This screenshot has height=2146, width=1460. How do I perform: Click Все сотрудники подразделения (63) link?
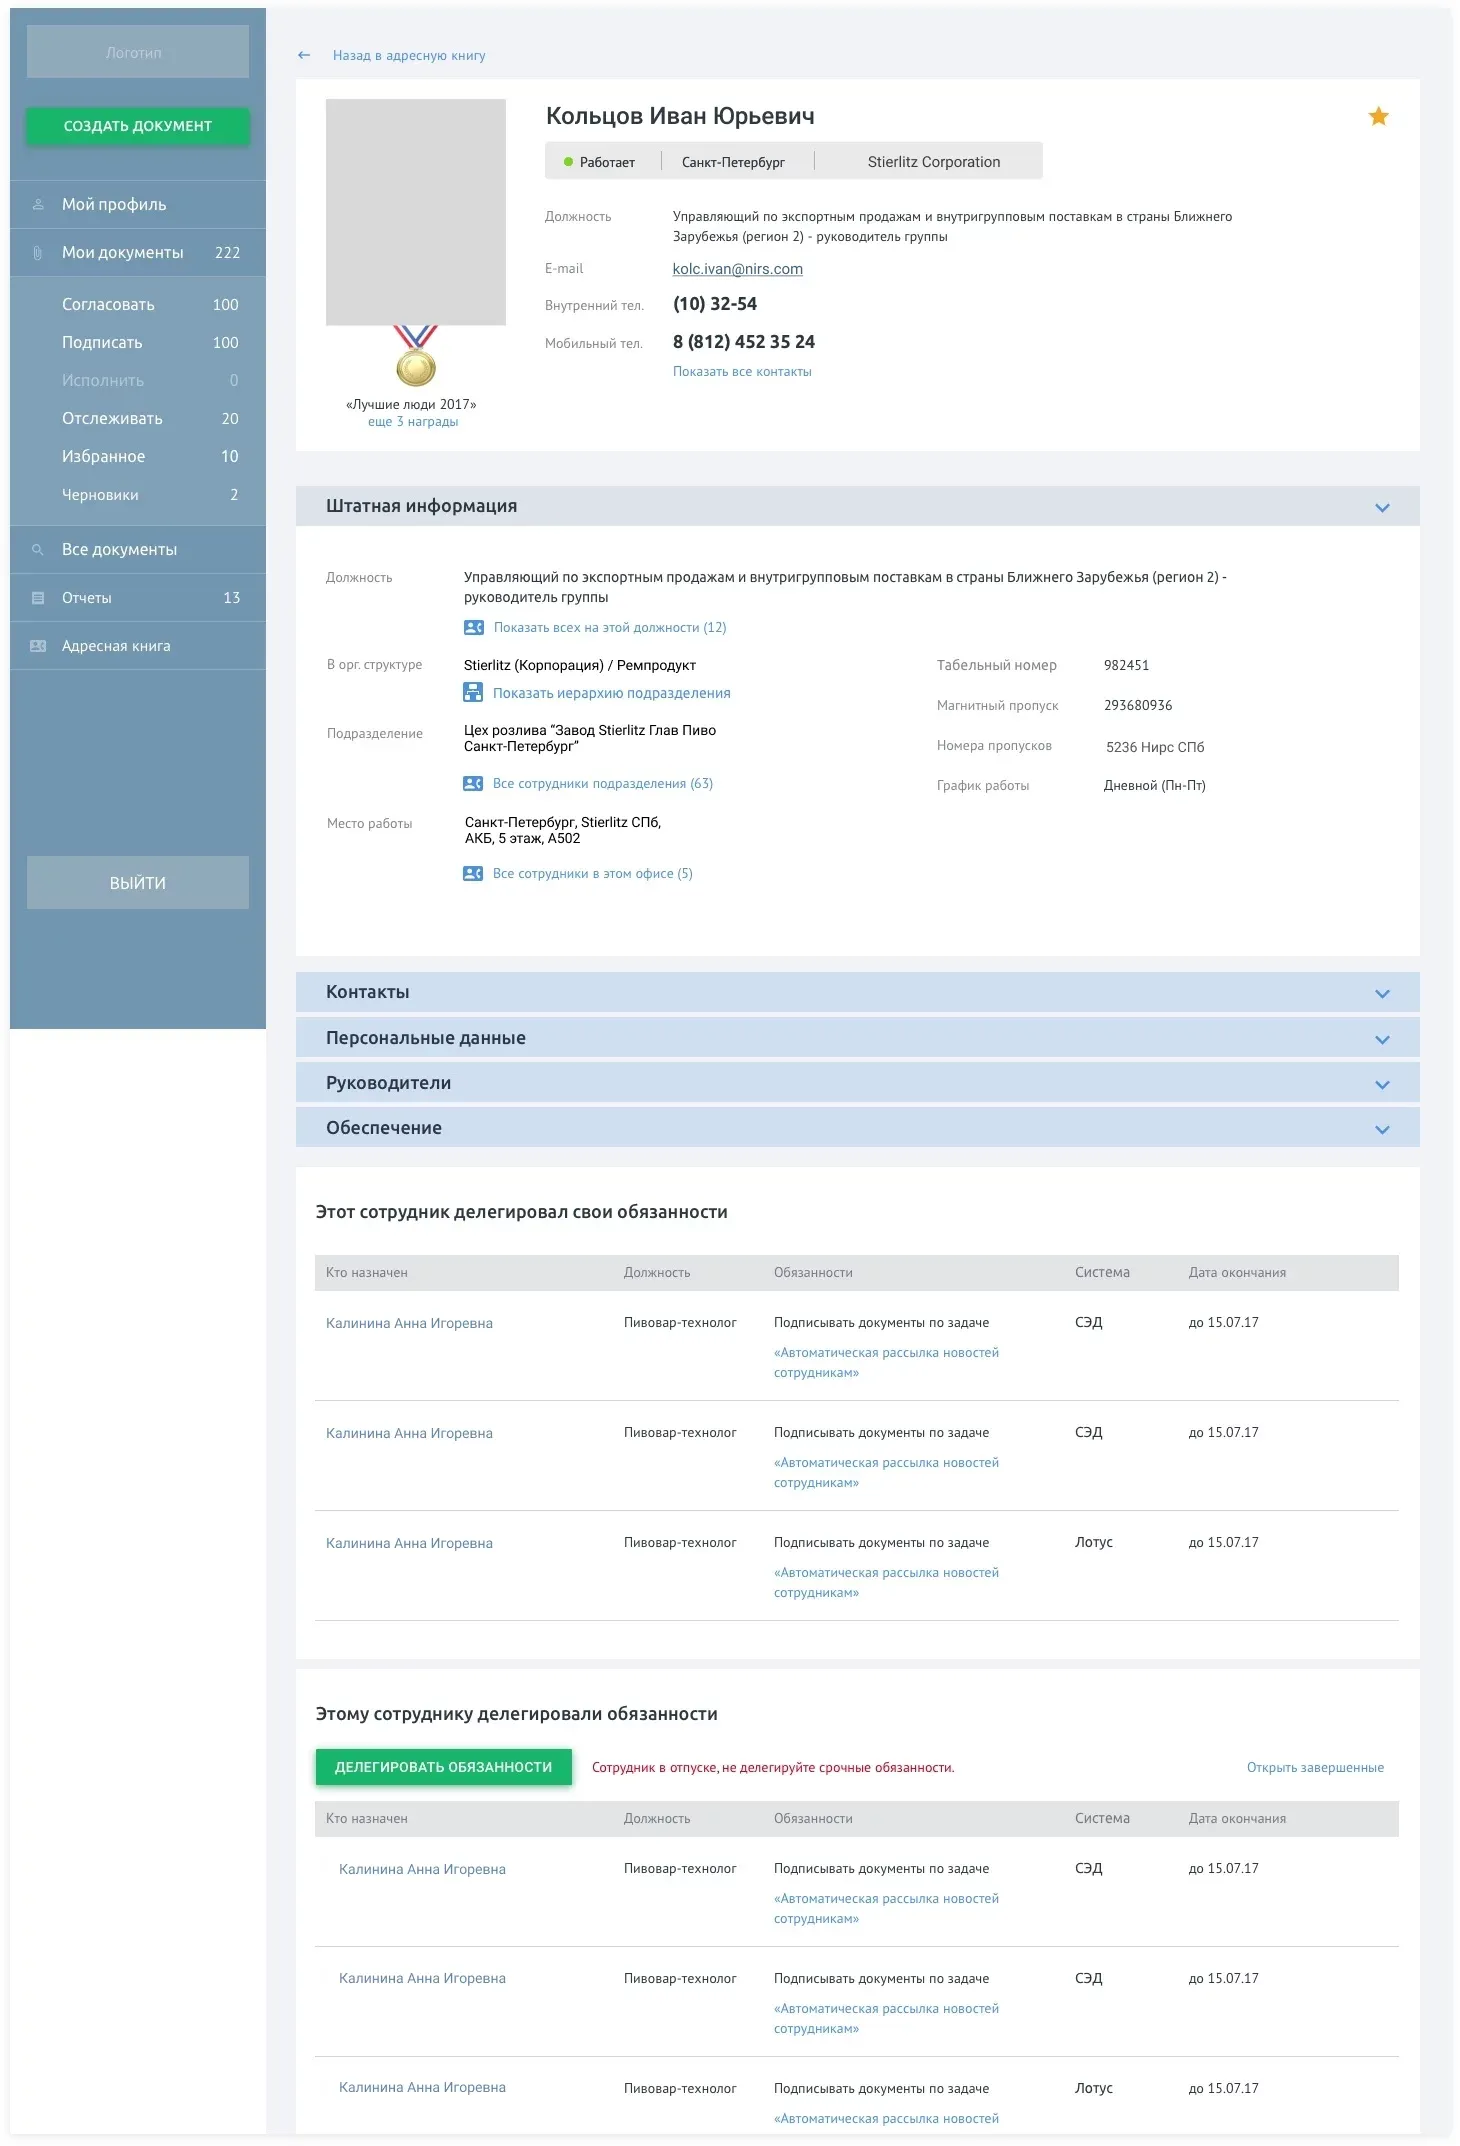click(x=603, y=784)
